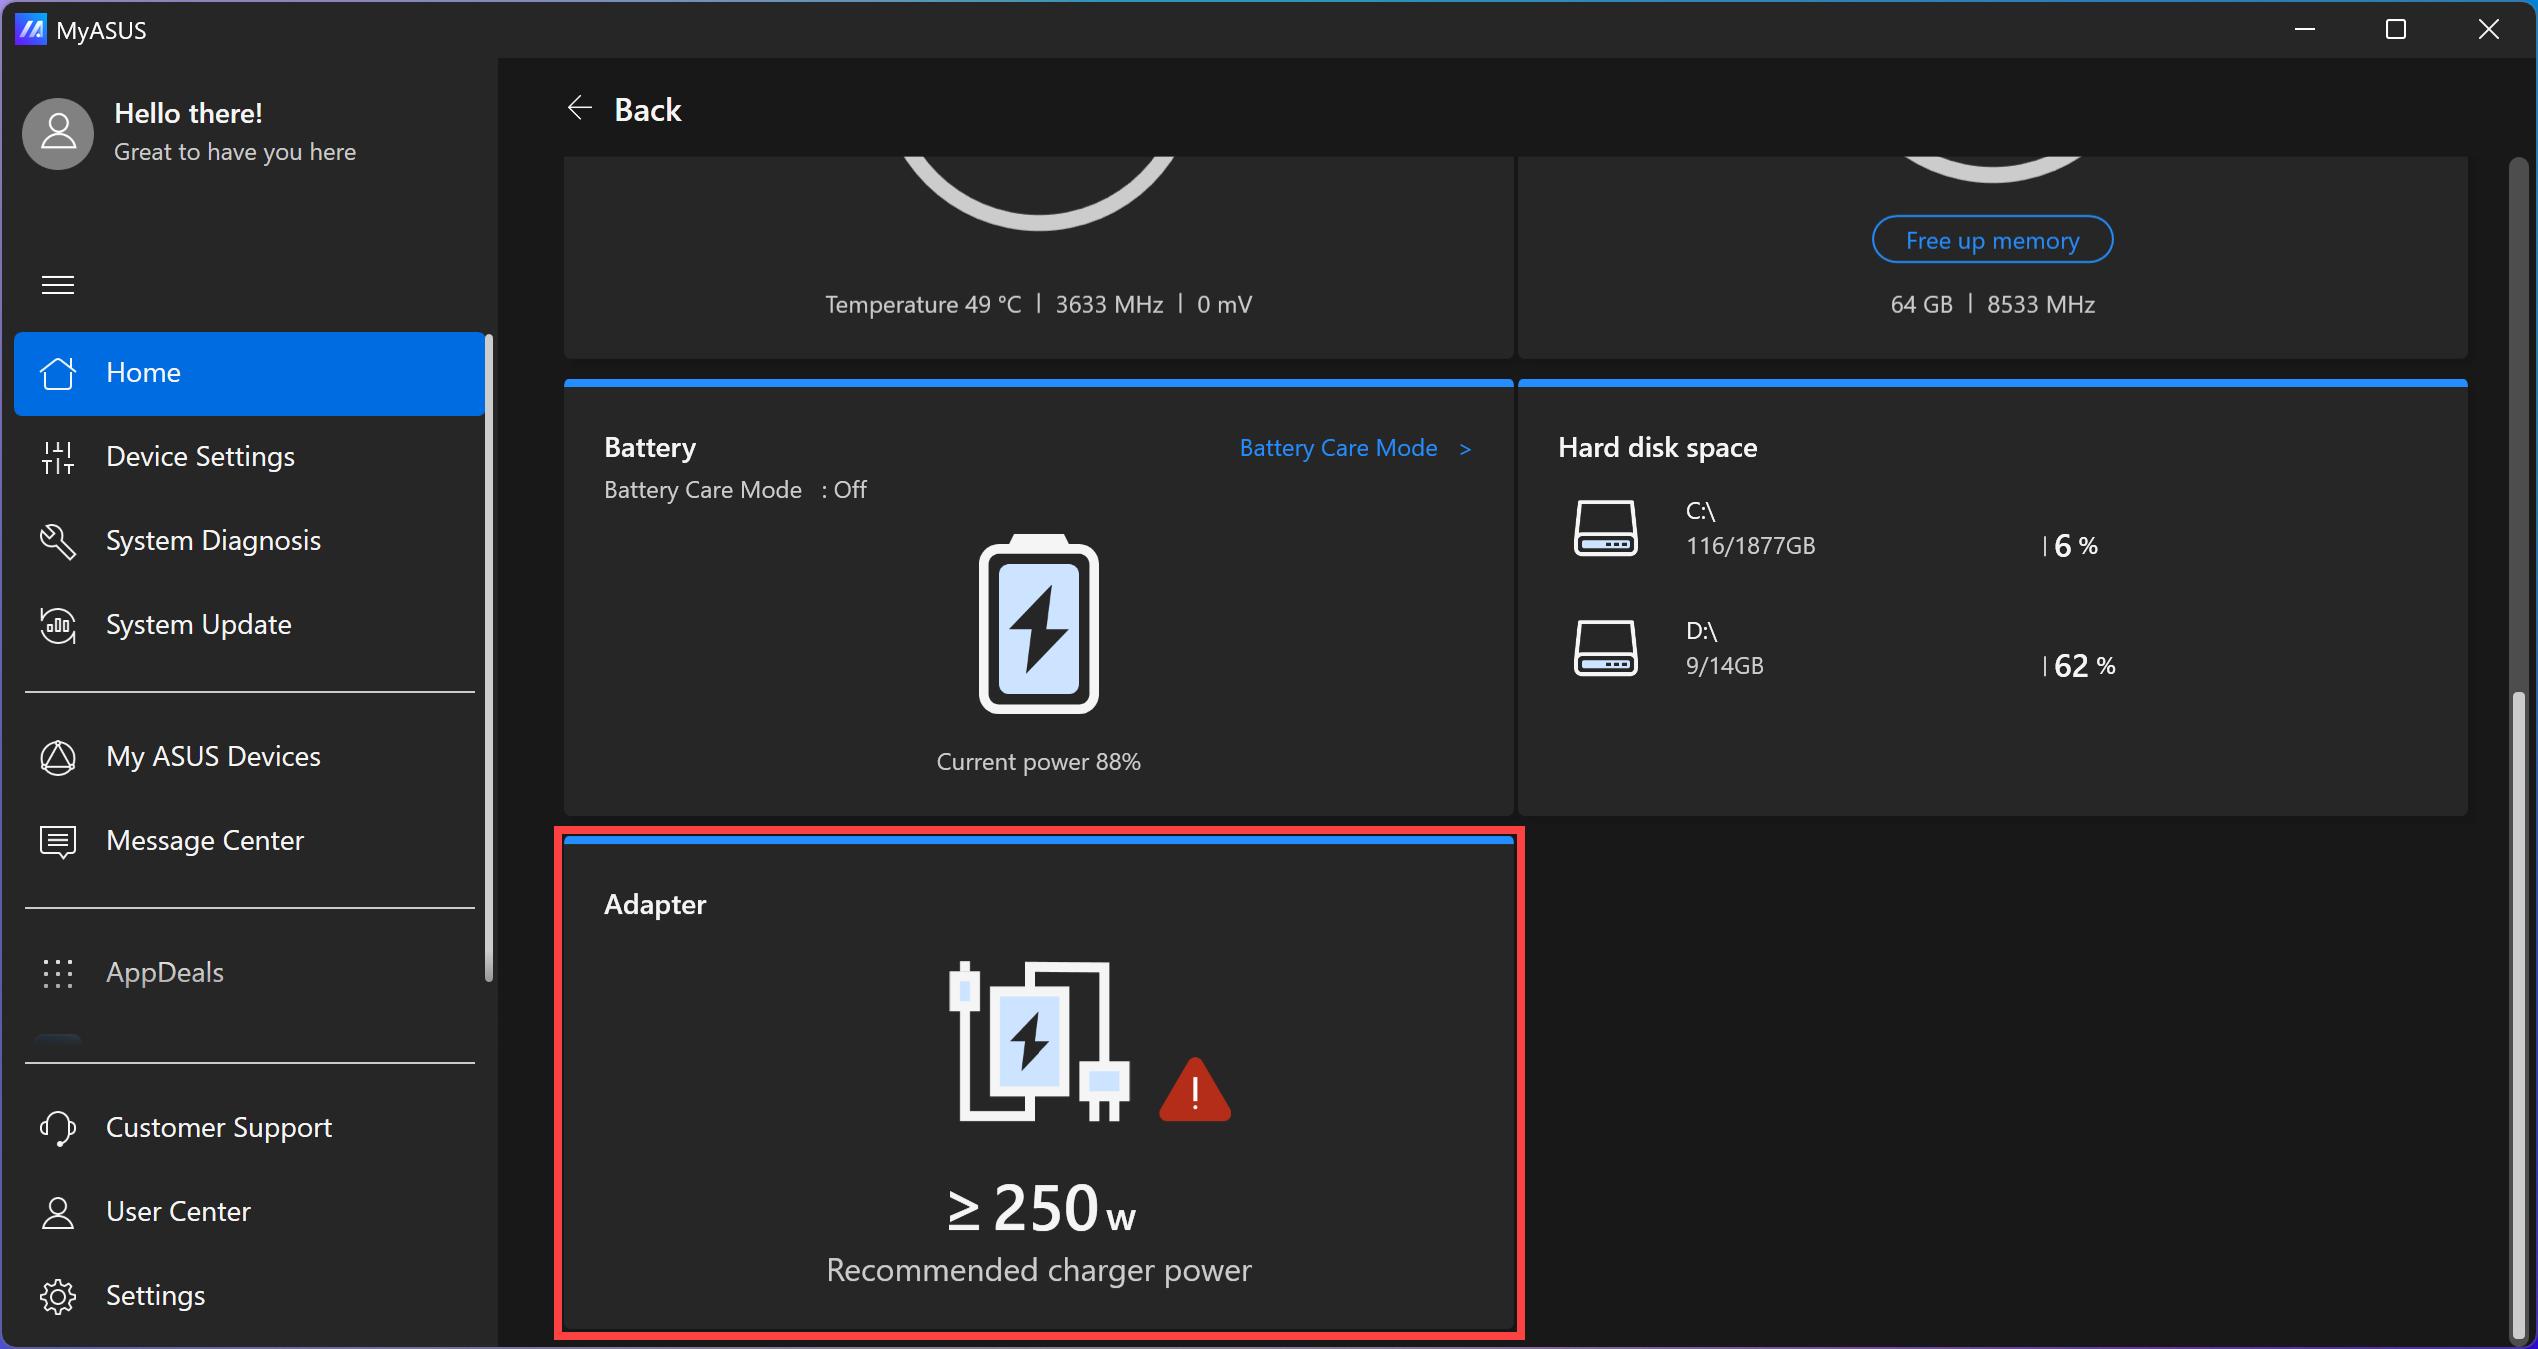2538x1349 pixels.
Task: Click the red warning triangle in Adapter
Action: (x=1195, y=1090)
